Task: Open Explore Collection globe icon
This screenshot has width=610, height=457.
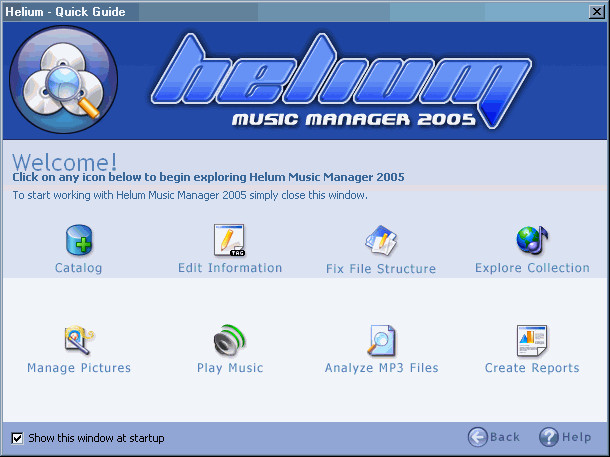Action: [532, 240]
